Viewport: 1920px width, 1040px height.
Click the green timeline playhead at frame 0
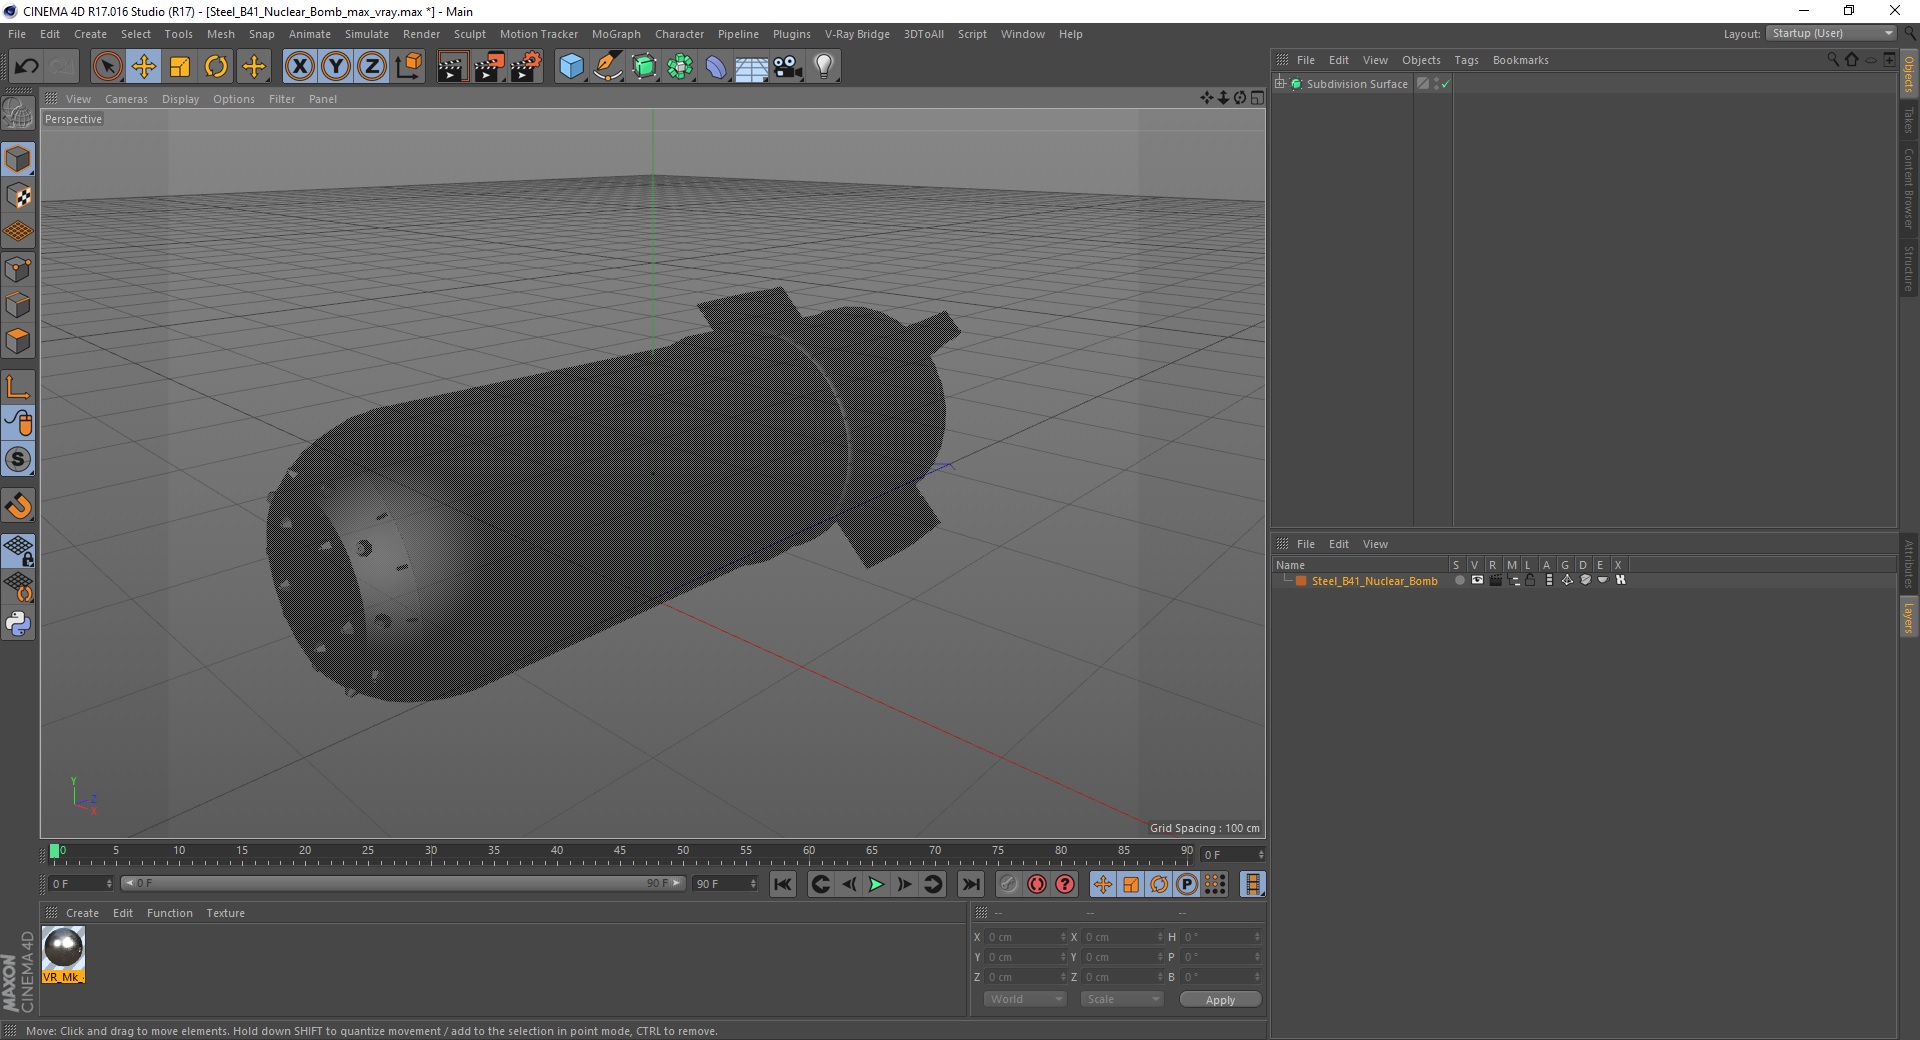(x=54, y=851)
